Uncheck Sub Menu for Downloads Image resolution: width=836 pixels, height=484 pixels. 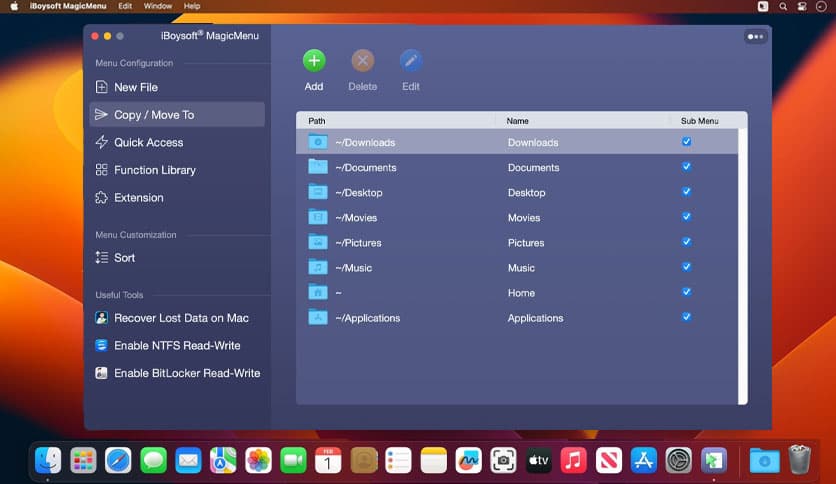[x=686, y=142]
